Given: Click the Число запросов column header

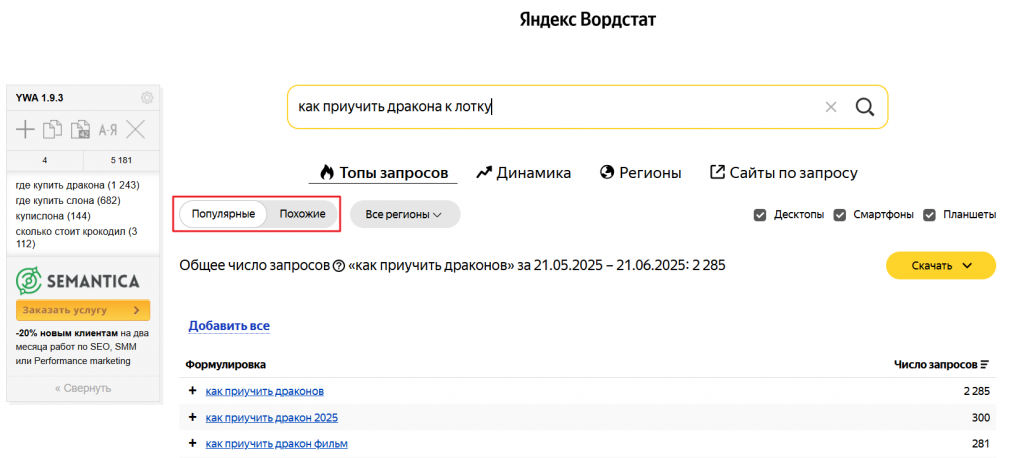Looking at the screenshot, I should [935, 365].
